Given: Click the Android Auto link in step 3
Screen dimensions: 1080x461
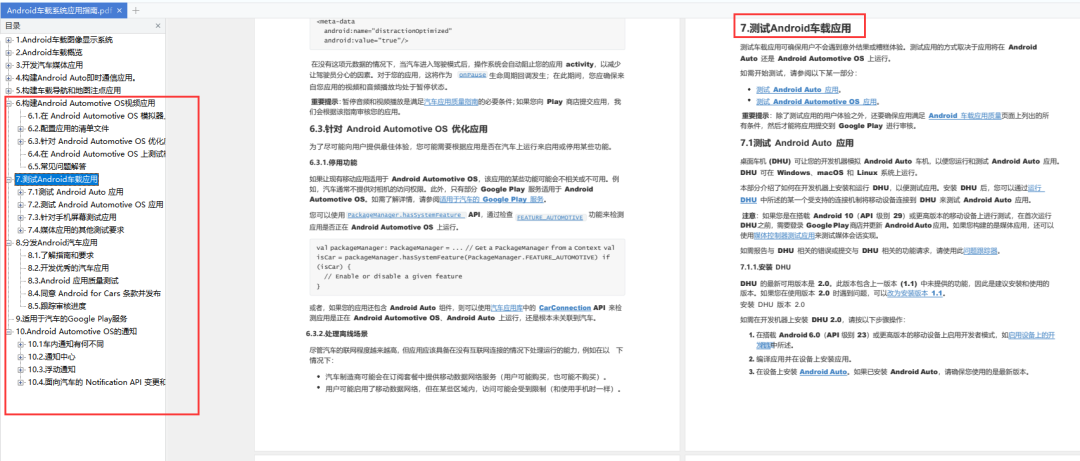Looking at the screenshot, I should [x=823, y=372].
